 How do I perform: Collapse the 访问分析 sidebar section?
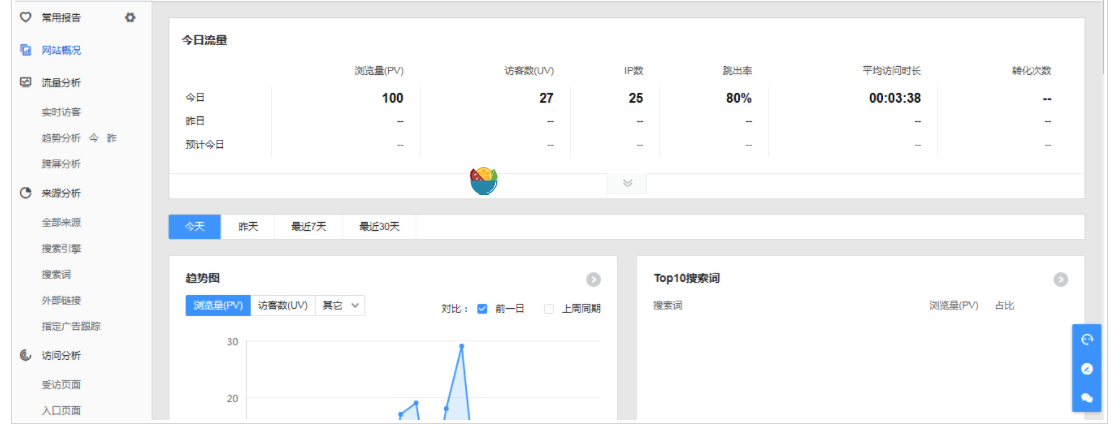[61, 355]
